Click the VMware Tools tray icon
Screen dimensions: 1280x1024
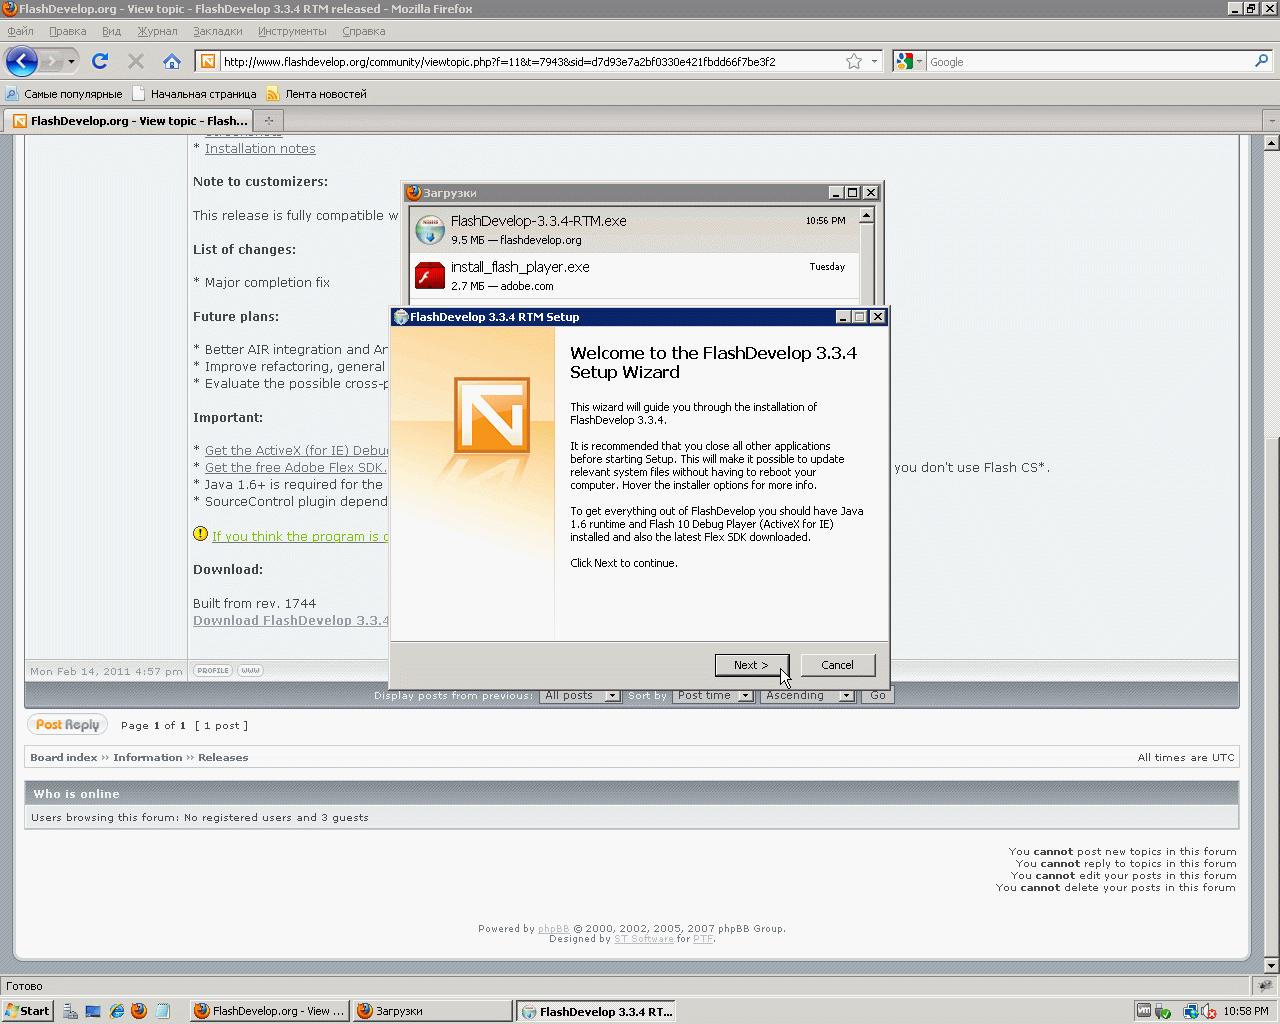1143,1011
